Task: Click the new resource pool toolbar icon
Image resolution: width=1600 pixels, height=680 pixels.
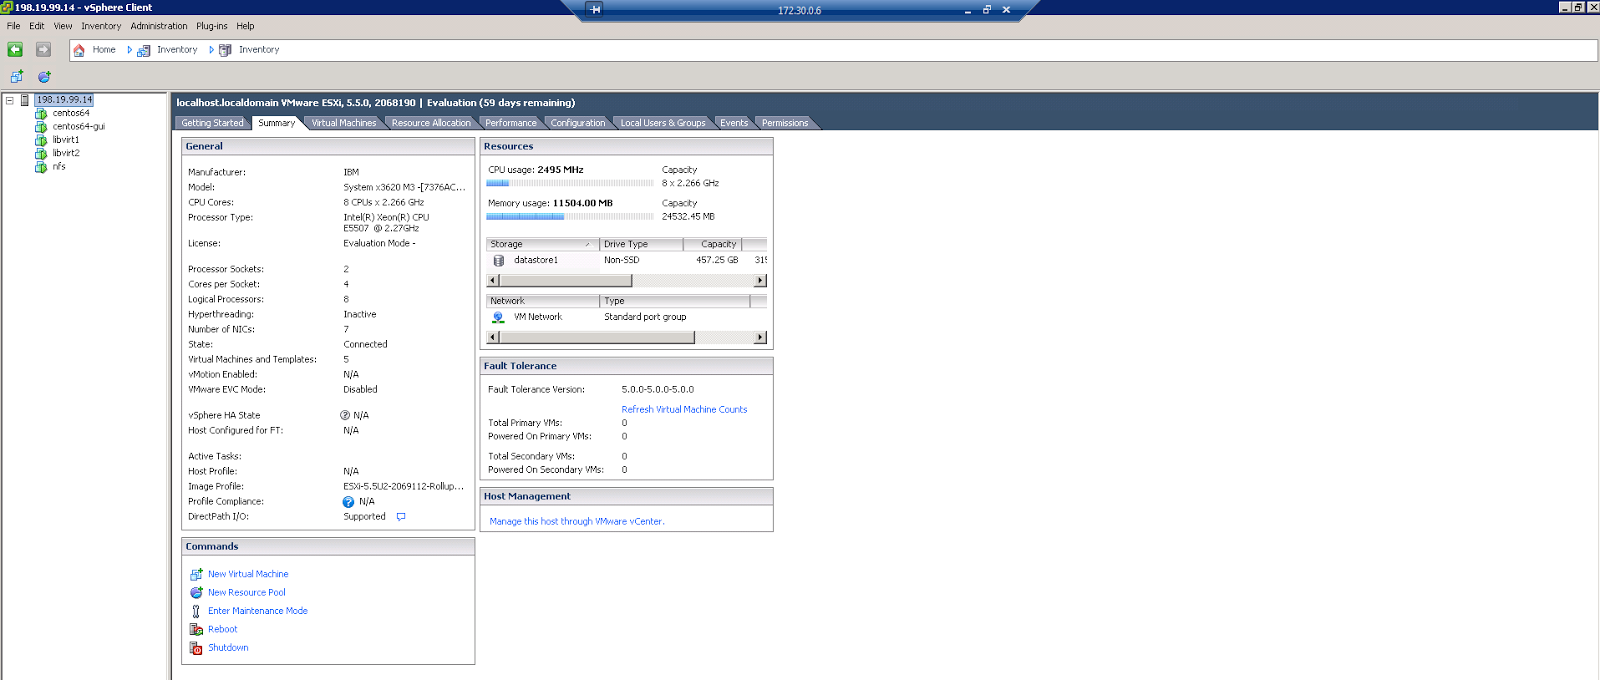Action: pos(44,76)
